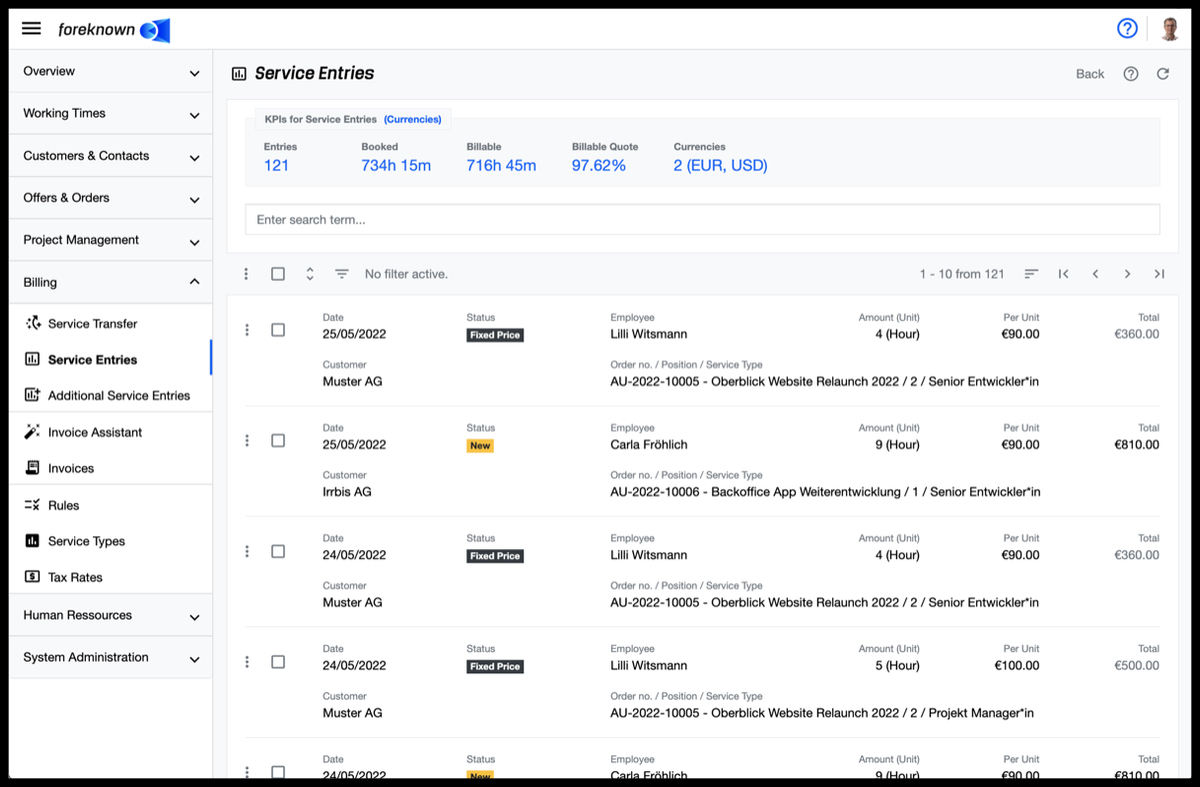Viewport: 1200px width, 787px height.
Task: Click the help icon next to Back
Action: (1131, 74)
